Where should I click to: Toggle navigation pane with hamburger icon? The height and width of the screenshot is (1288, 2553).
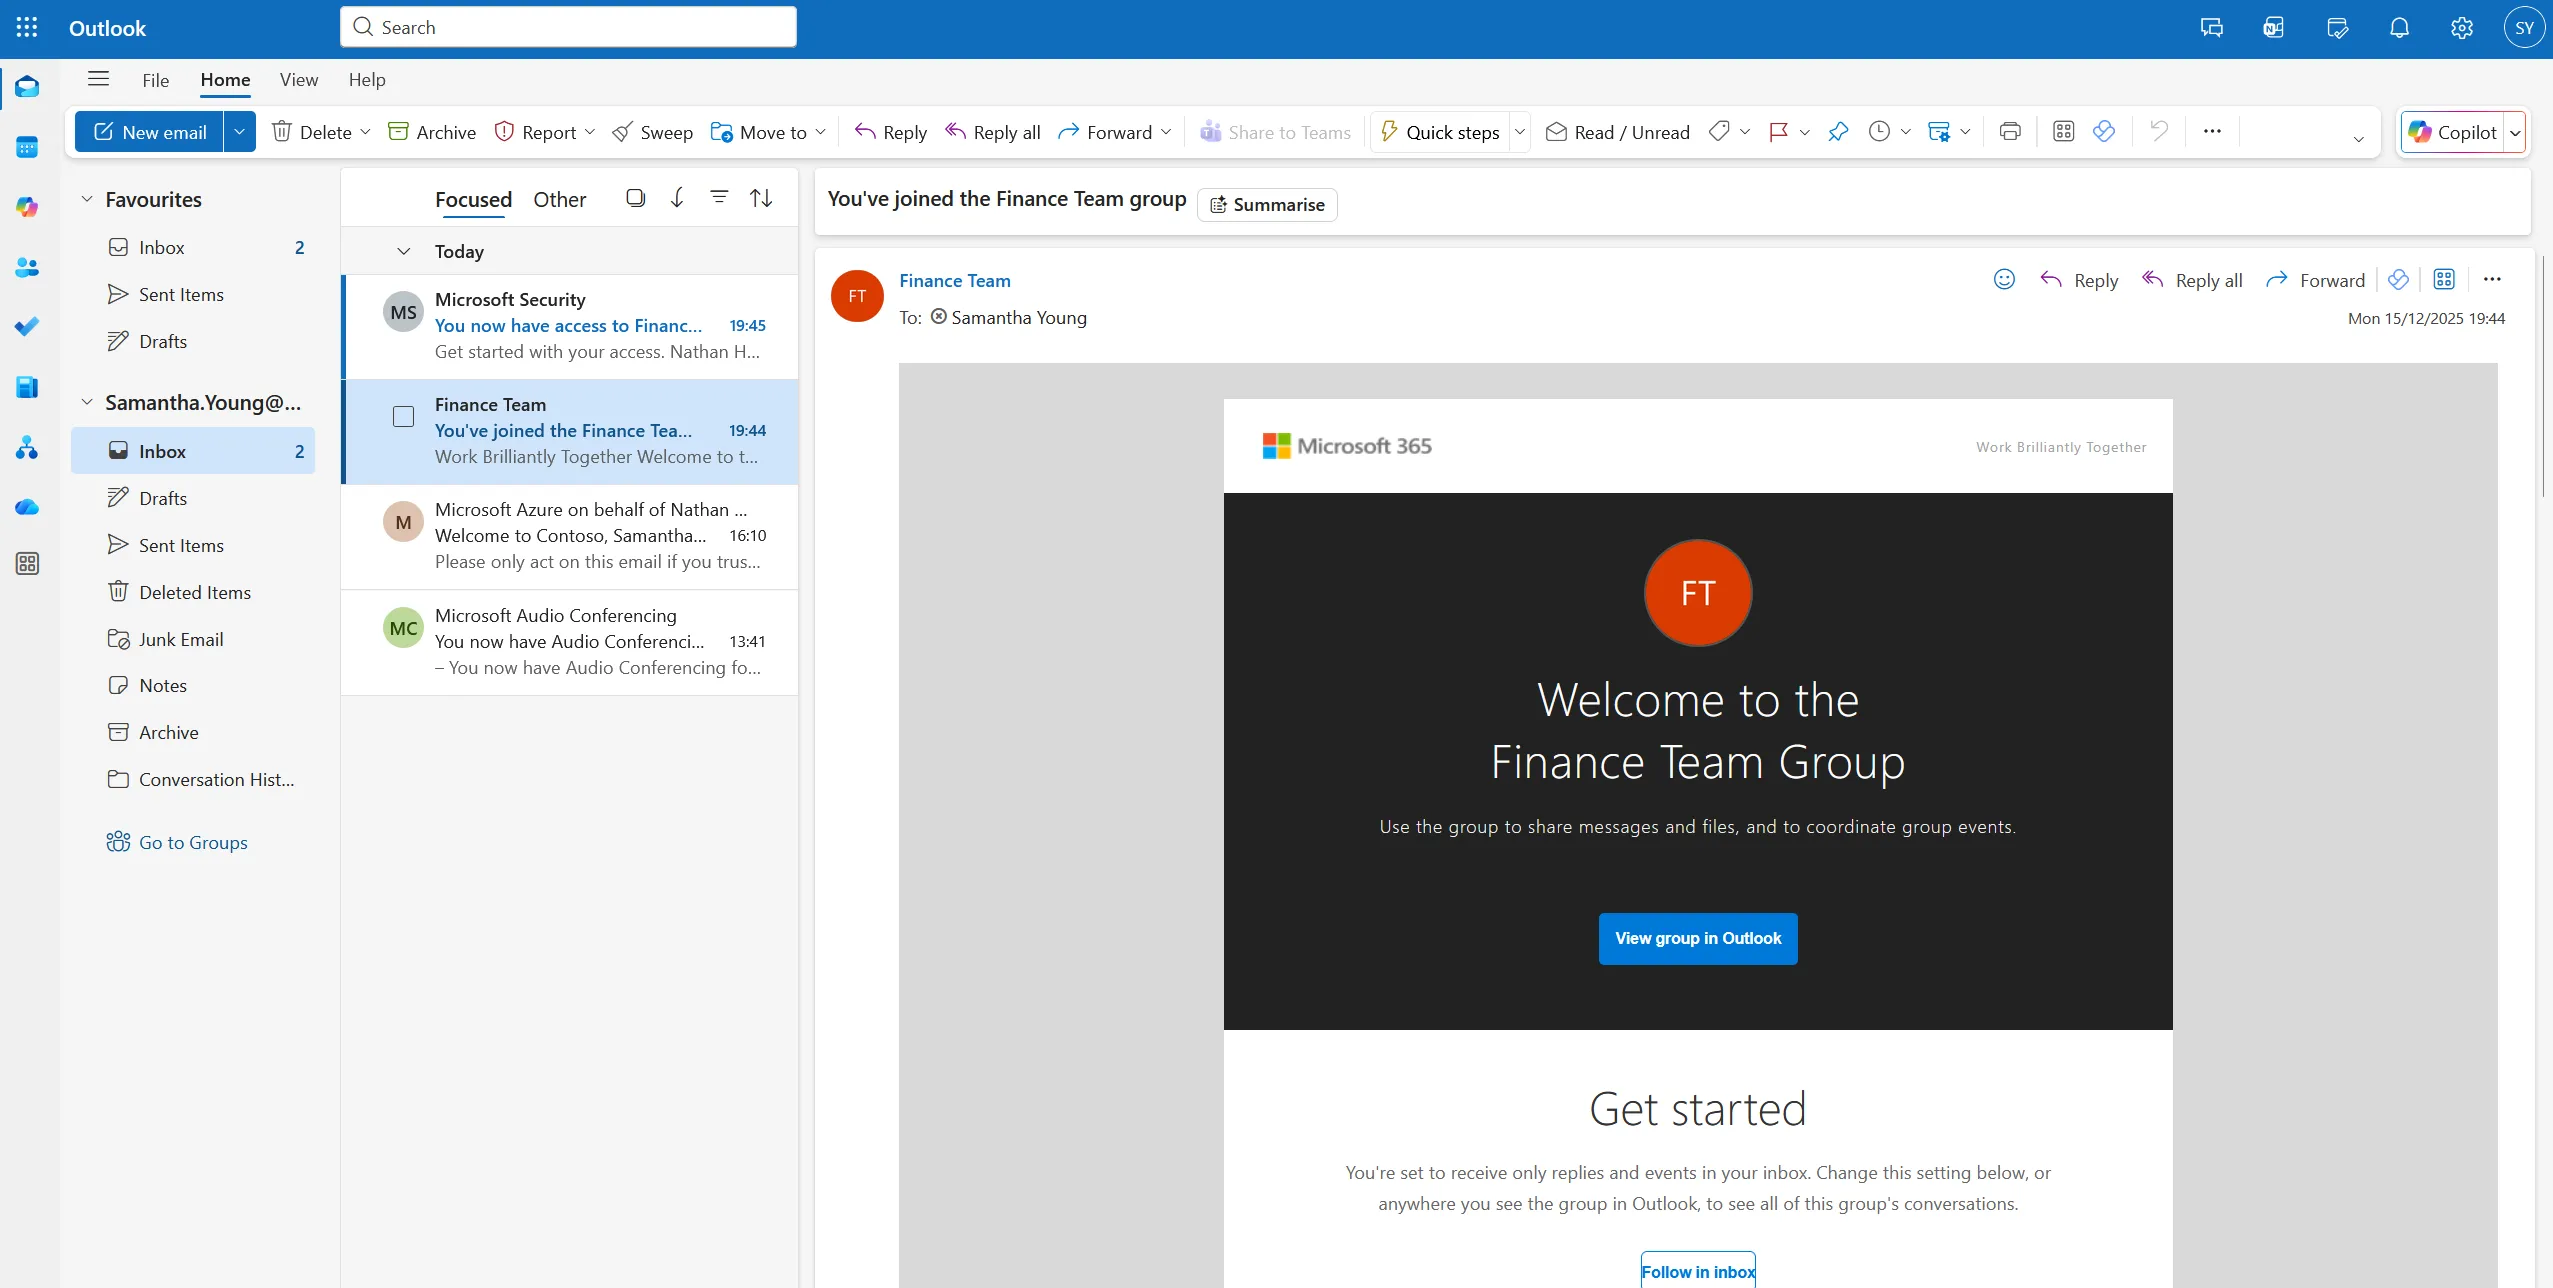click(98, 79)
